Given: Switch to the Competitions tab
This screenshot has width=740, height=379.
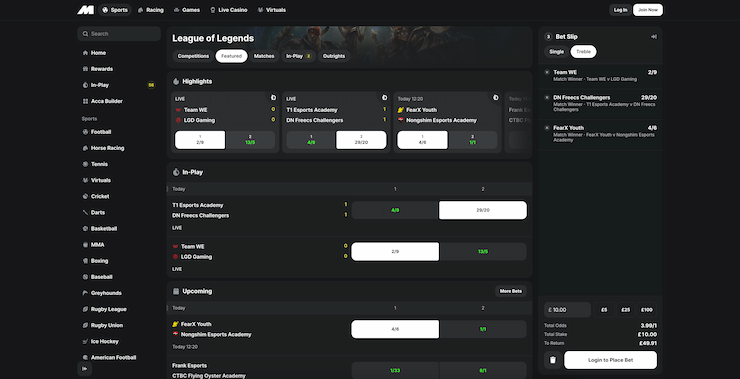Looking at the screenshot, I should (193, 56).
